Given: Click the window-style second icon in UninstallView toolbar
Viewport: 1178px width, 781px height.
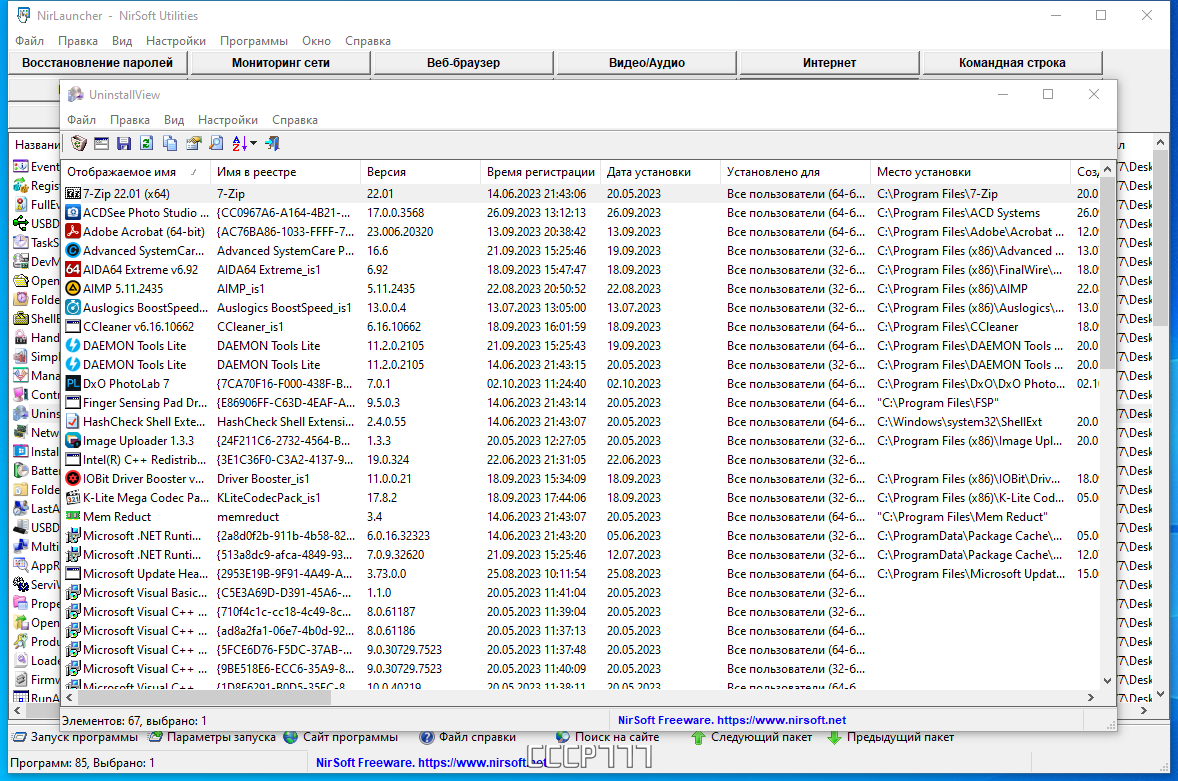Looking at the screenshot, I should [x=101, y=143].
